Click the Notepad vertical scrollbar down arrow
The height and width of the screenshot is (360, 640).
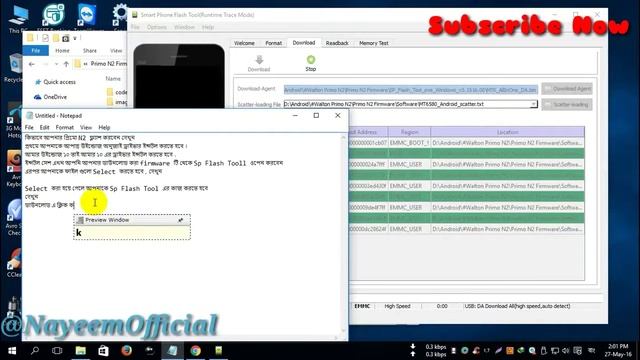point(344,331)
